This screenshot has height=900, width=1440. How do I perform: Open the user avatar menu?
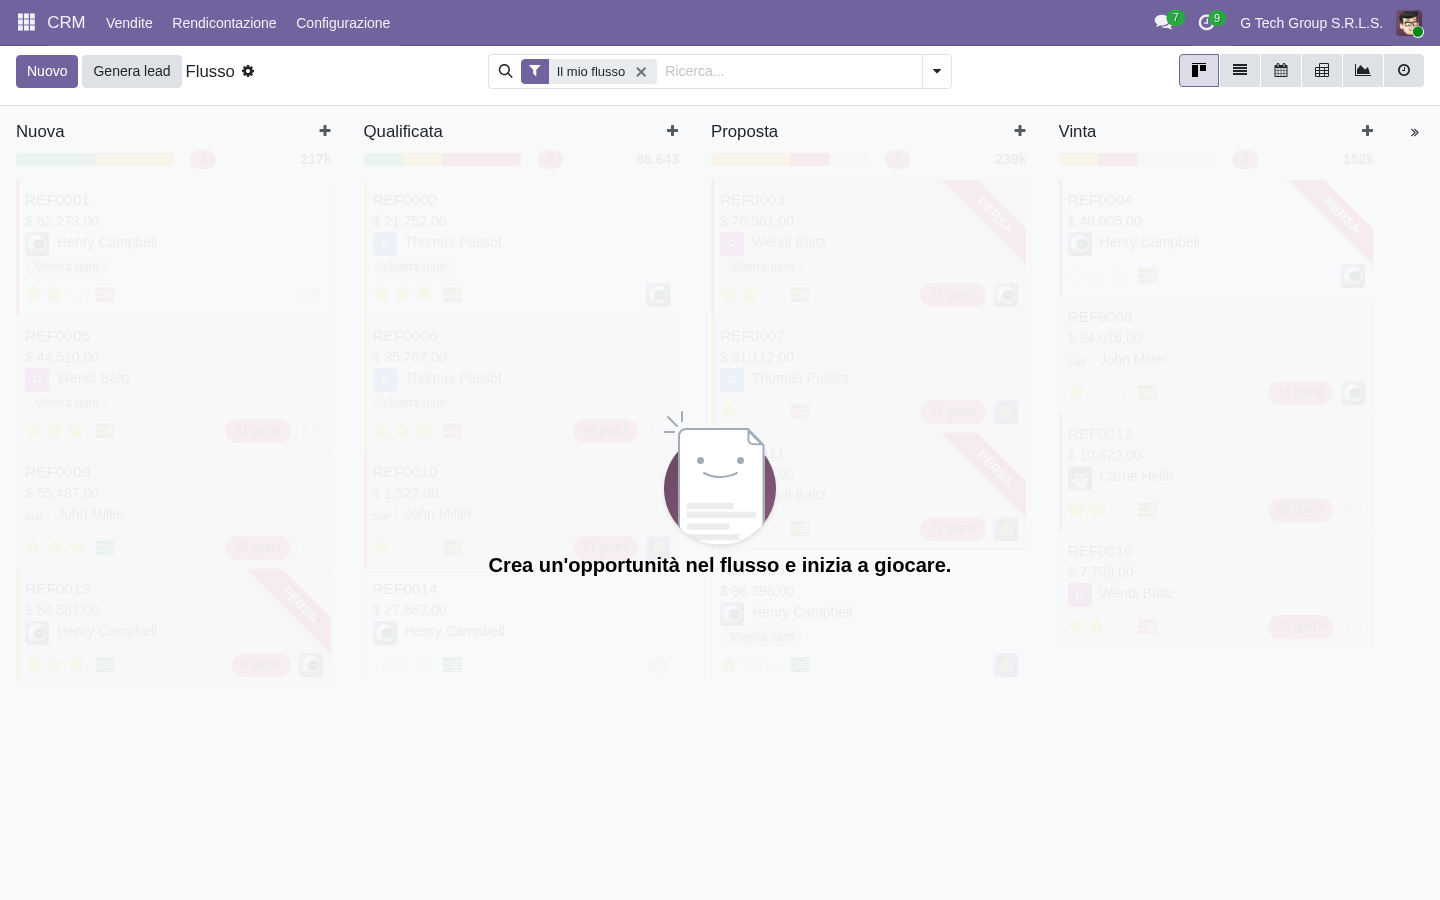click(1409, 22)
